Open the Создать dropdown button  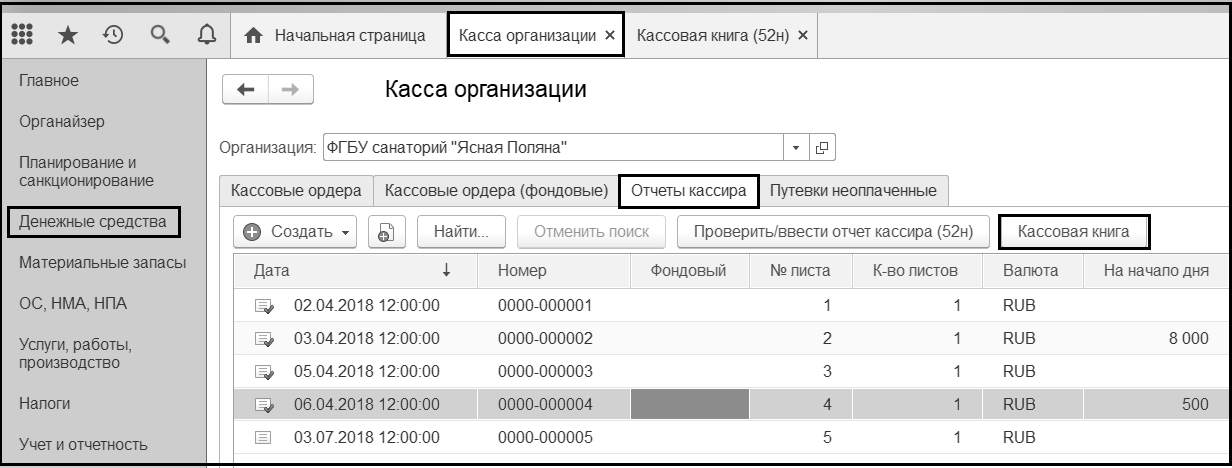tap(299, 232)
